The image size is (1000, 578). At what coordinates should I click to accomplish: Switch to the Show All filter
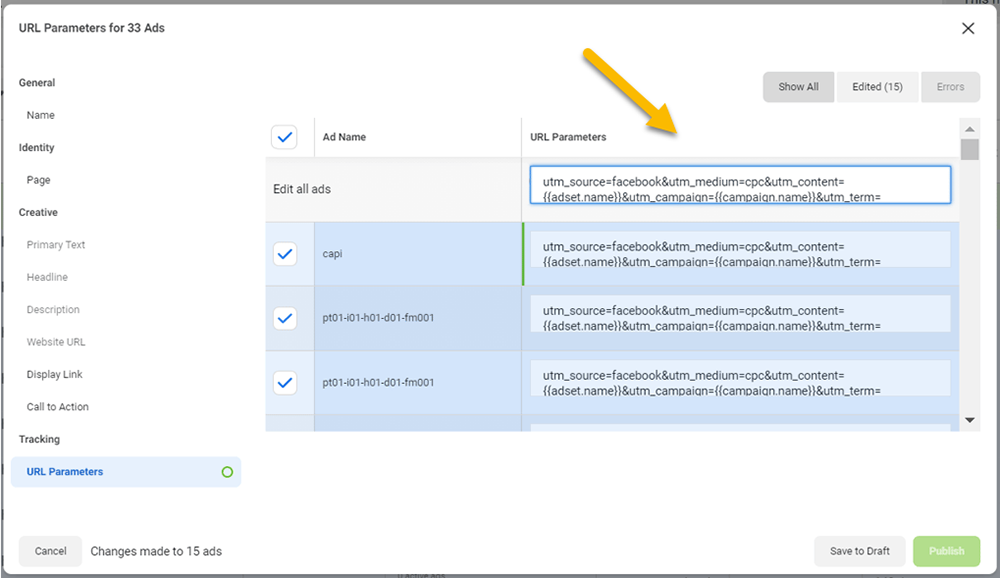tap(798, 87)
